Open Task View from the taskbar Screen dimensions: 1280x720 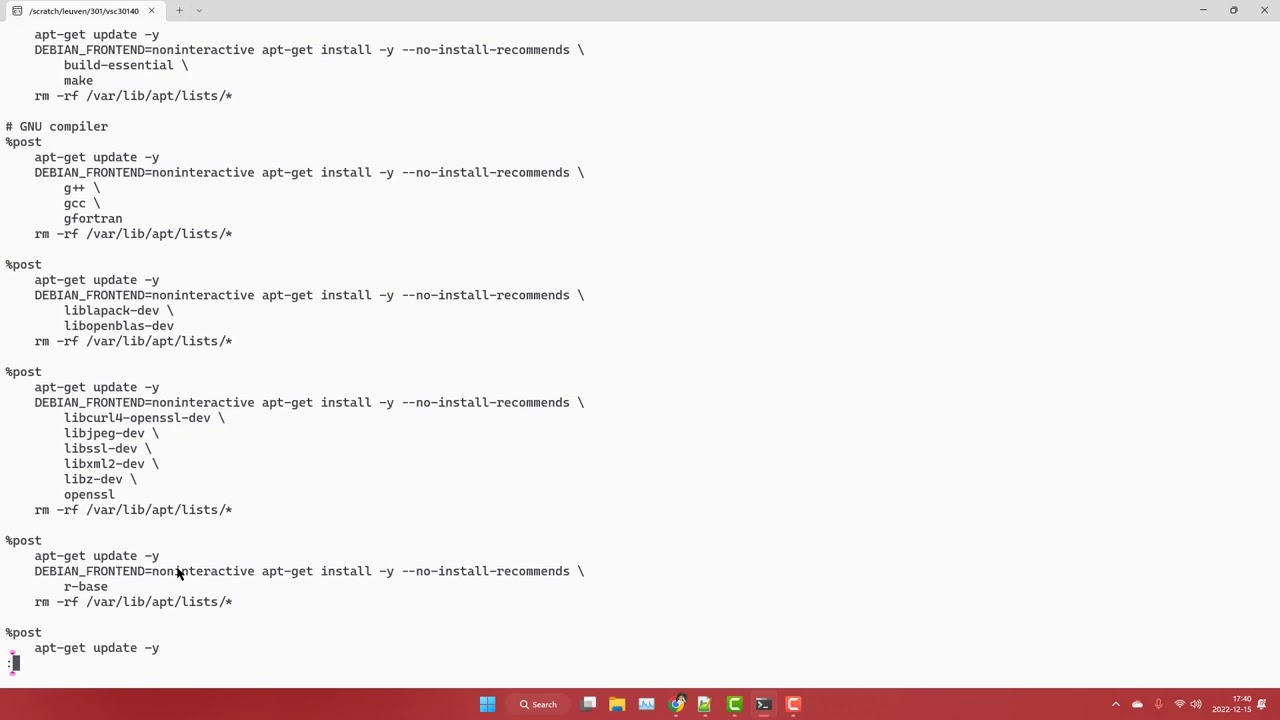(589, 704)
